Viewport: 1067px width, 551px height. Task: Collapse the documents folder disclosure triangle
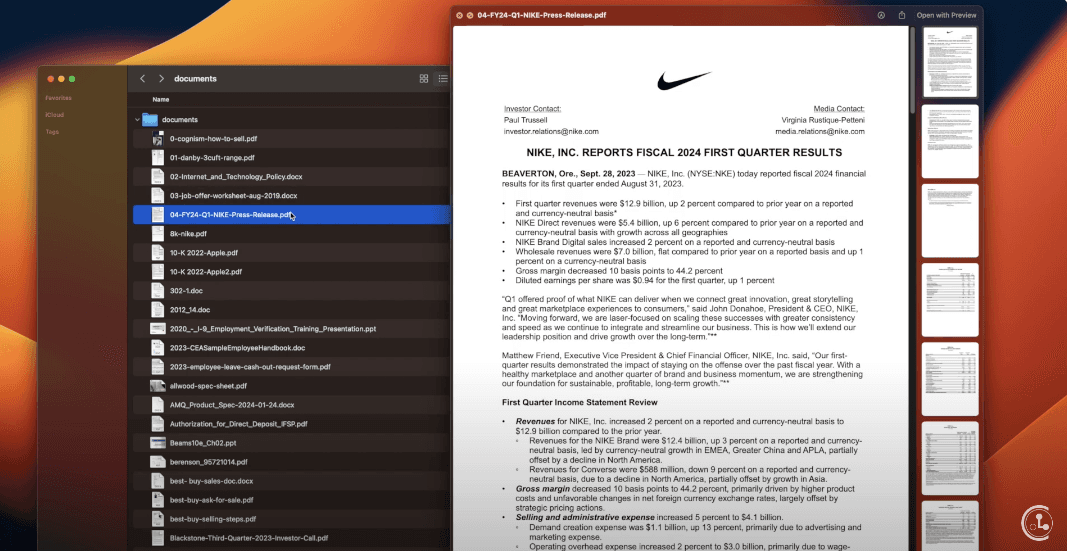137,120
